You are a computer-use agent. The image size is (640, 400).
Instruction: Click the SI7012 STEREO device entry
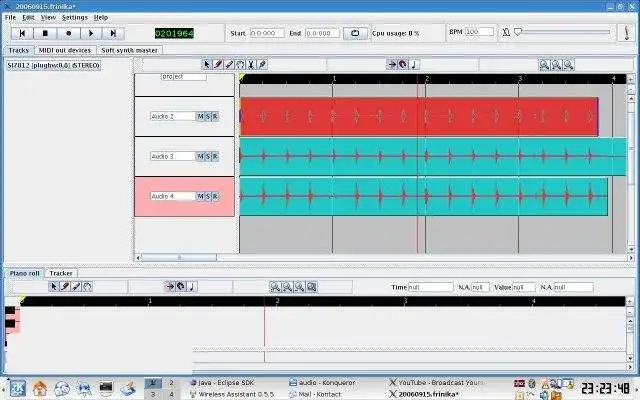pos(53,65)
